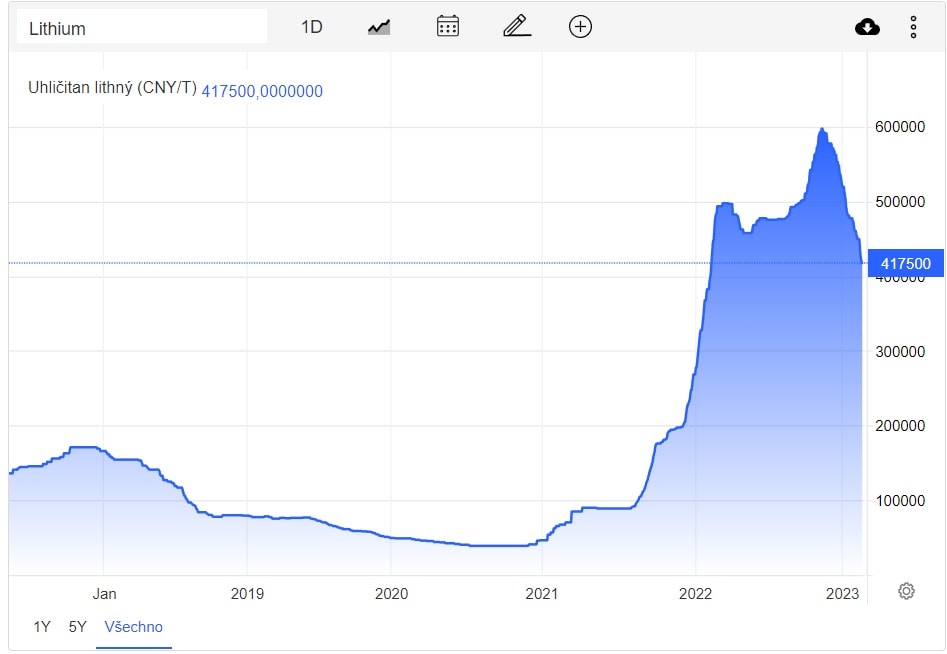Click the 2023 label on time axis
Viewport: 947px width, 654px height.
[x=842, y=593]
